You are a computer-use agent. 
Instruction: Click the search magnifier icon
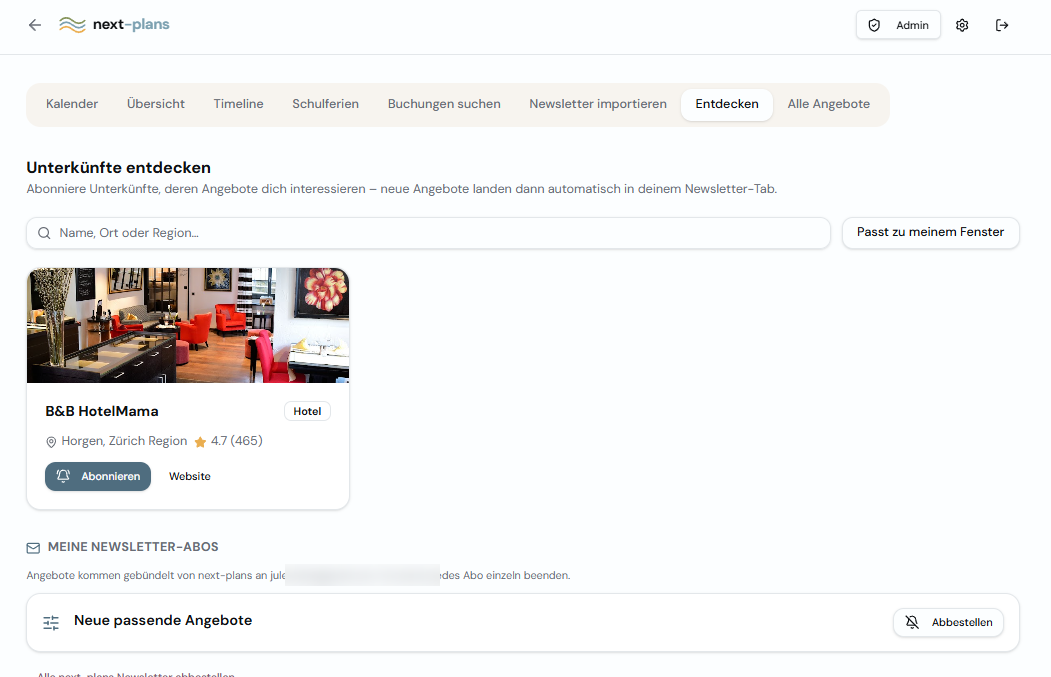click(x=44, y=233)
